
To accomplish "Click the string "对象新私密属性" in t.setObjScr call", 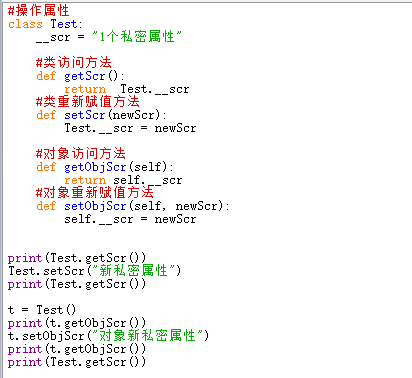I will [x=147, y=336].
